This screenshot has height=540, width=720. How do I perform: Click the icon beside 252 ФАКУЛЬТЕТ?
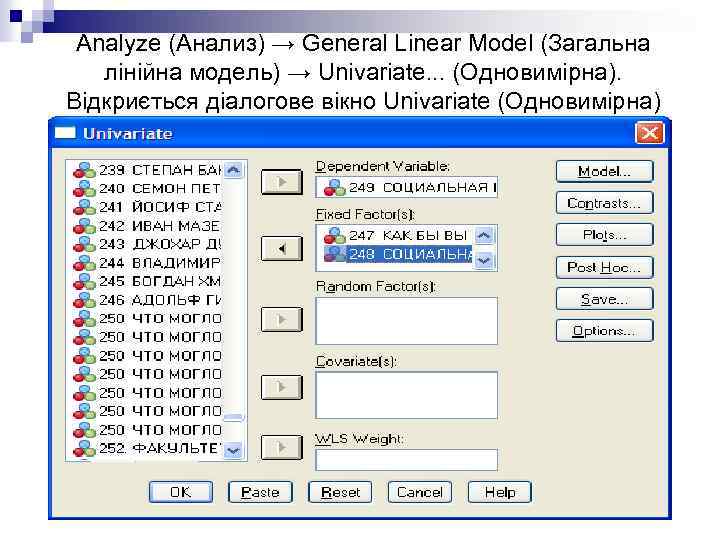pyautogui.click(x=84, y=448)
